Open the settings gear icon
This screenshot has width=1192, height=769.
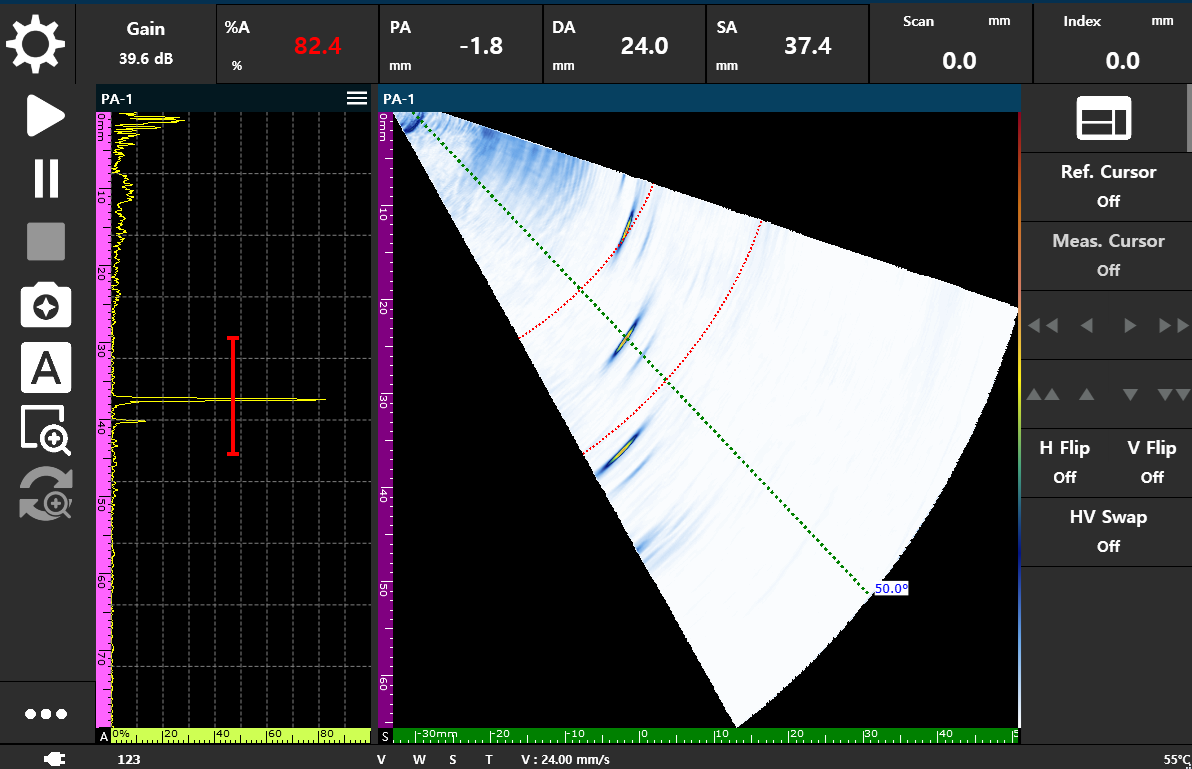(x=36, y=43)
